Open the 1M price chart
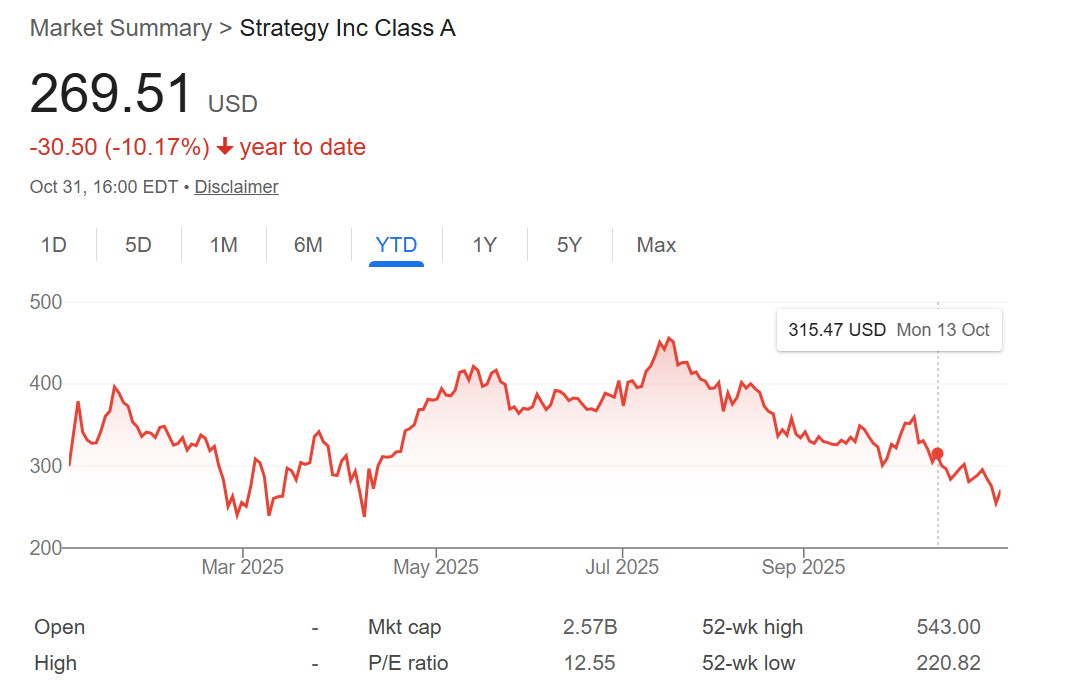Viewport: 1065px width, 687px height. 224,244
